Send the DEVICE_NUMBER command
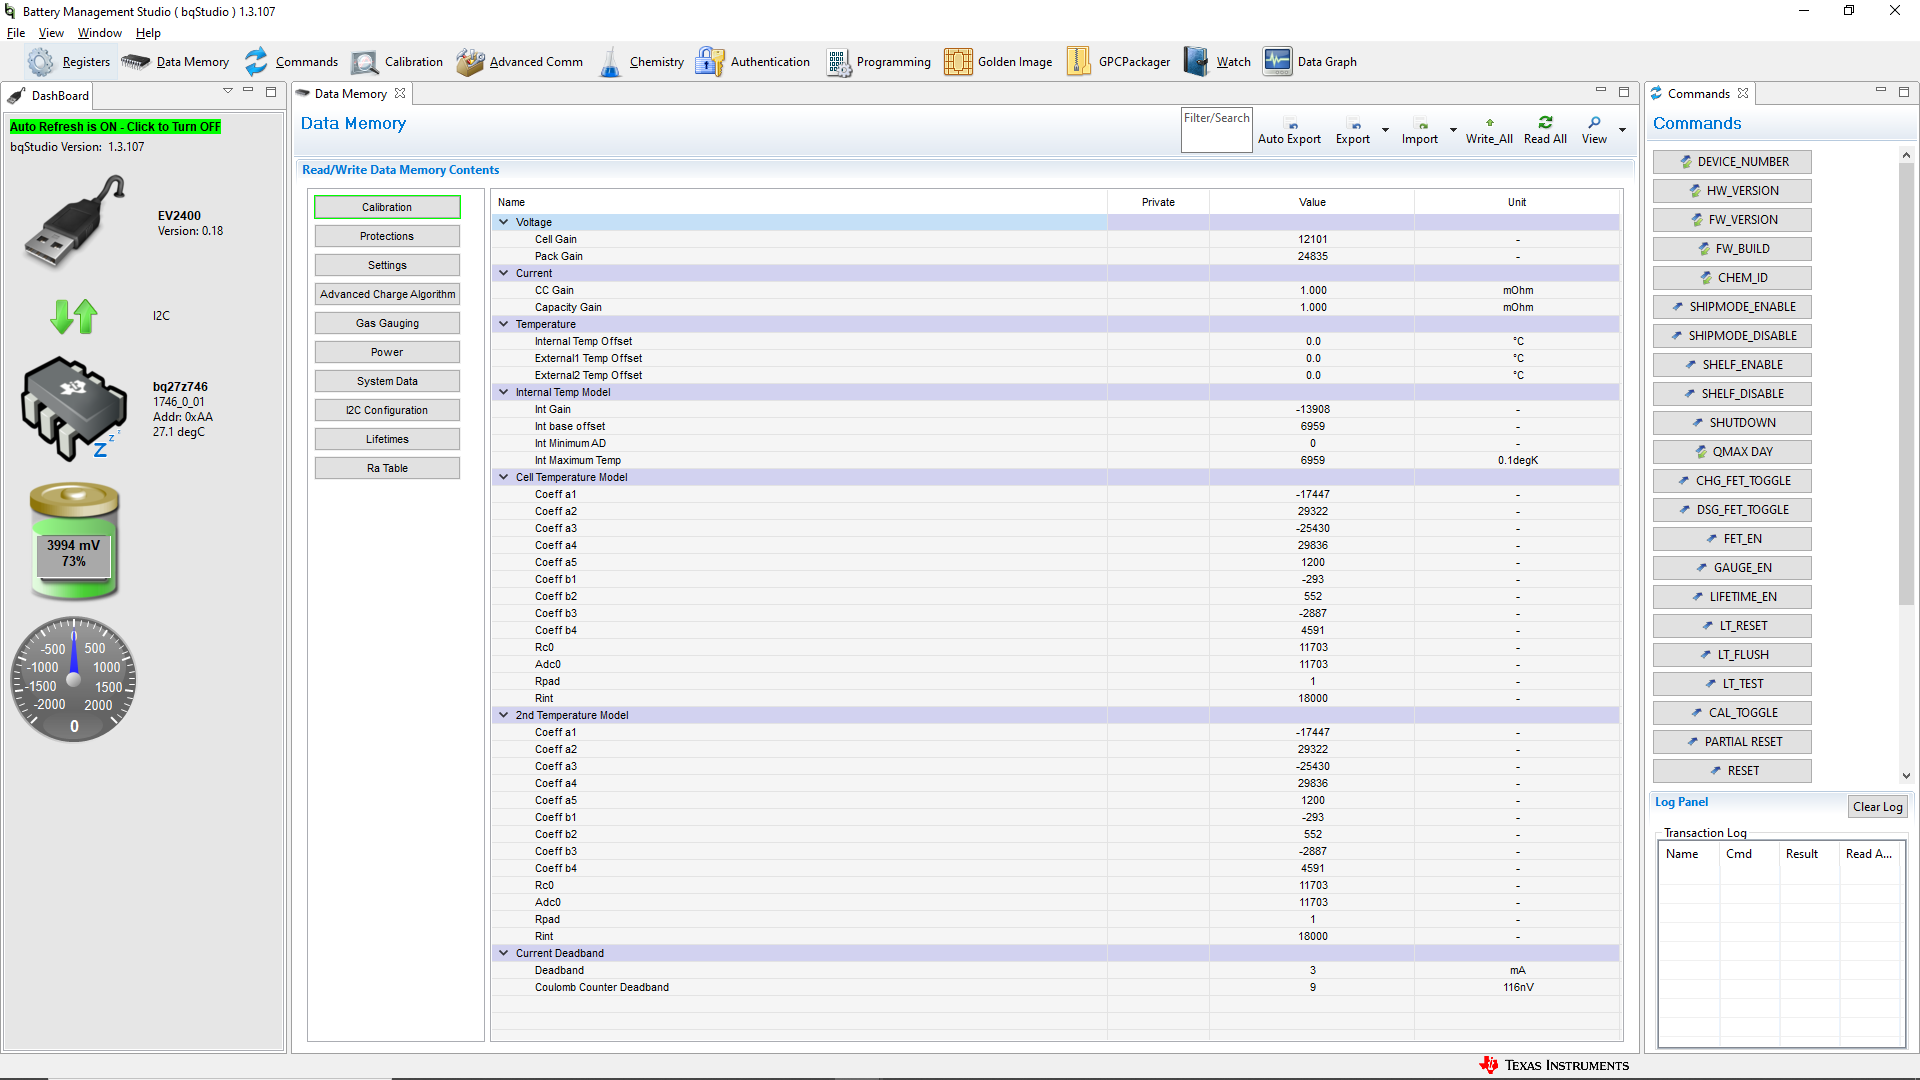This screenshot has width=1920, height=1080. click(x=1732, y=162)
